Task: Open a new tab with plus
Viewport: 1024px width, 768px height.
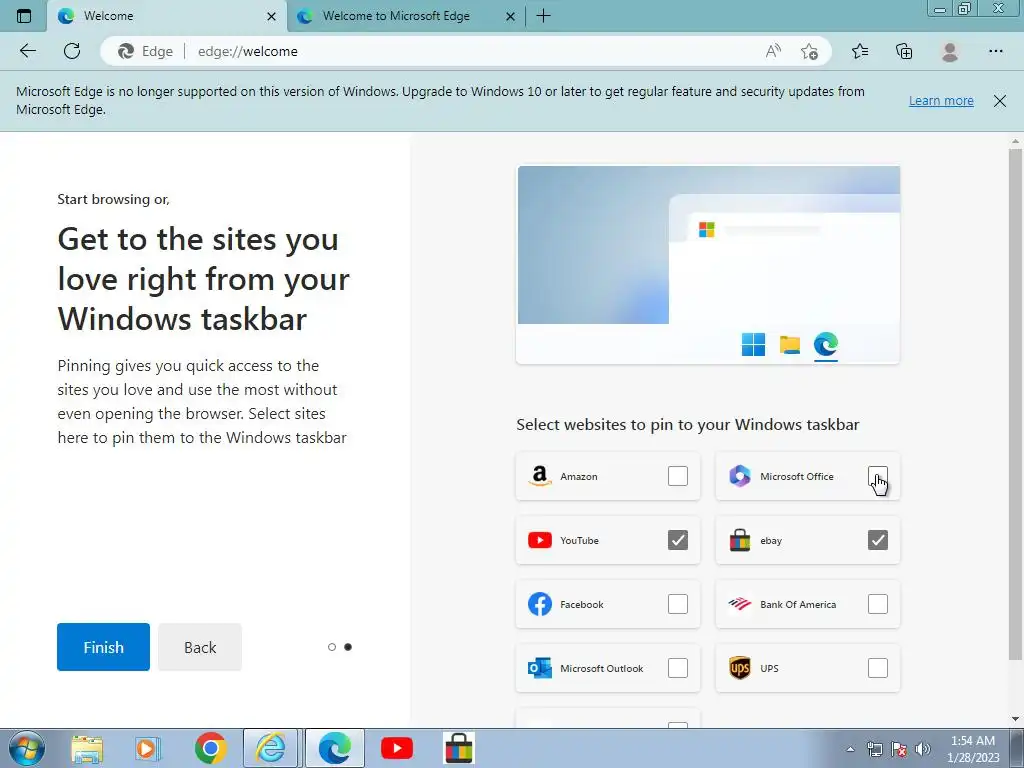Action: [543, 16]
